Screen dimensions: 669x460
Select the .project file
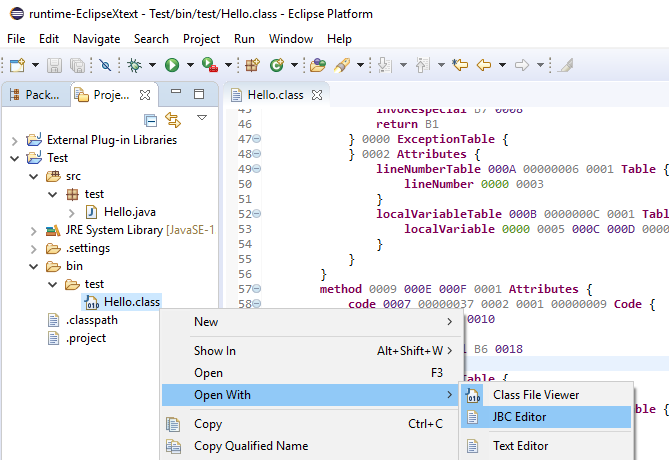[77, 338]
